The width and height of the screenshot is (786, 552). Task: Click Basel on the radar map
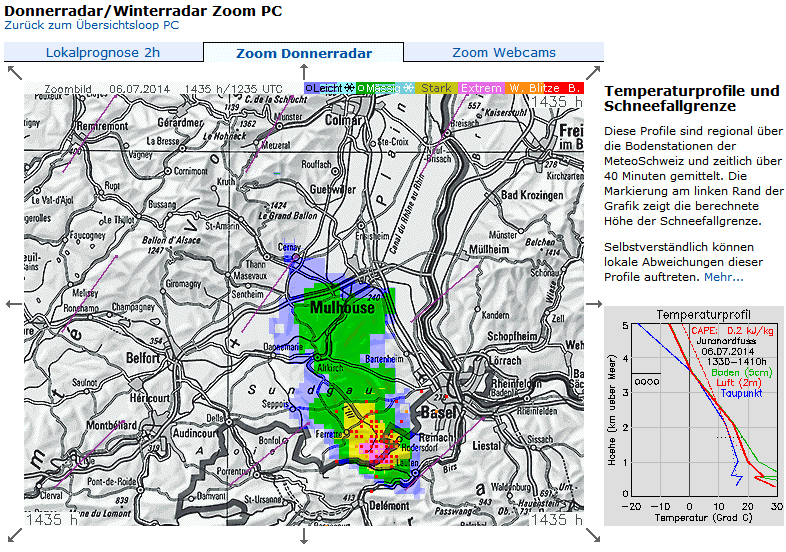coord(438,413)
